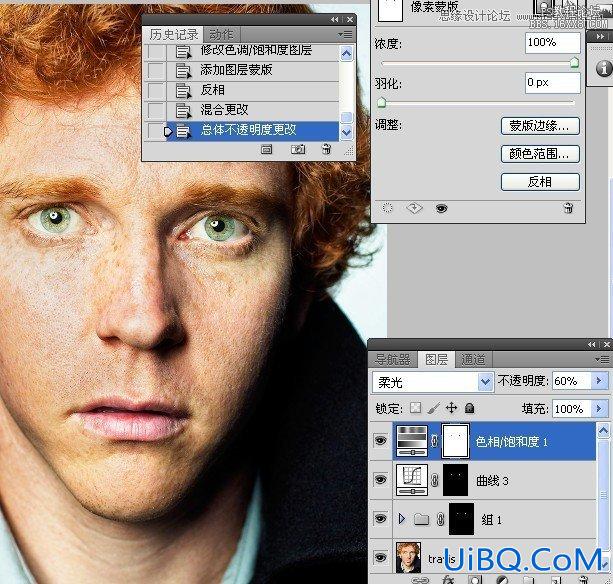
Task: Expand the 组 1 group triangle
Action: click(x=401, y=519)
